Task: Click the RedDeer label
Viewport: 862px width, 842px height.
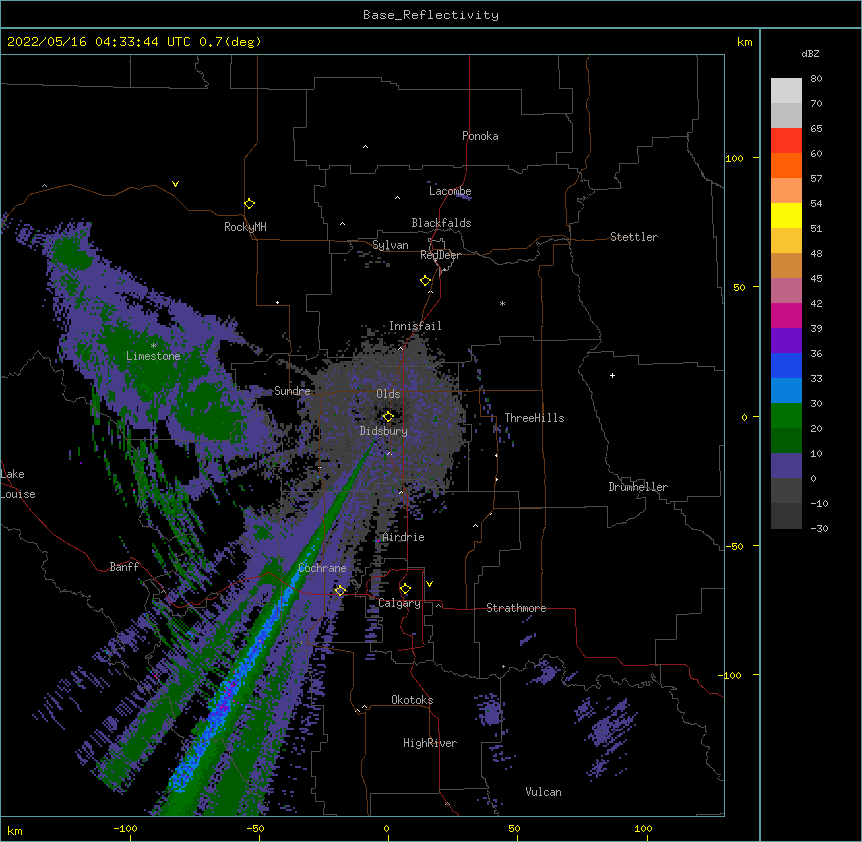Action: [x=440, y=255]
